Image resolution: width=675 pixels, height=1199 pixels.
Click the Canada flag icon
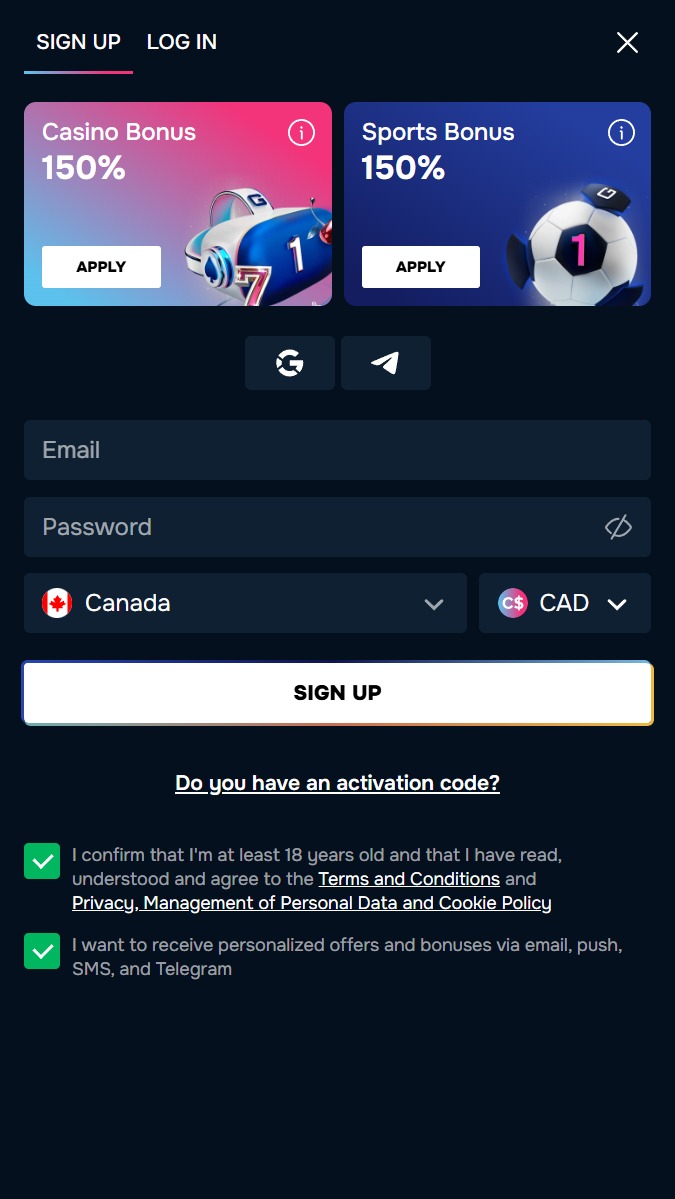[57, 603]
